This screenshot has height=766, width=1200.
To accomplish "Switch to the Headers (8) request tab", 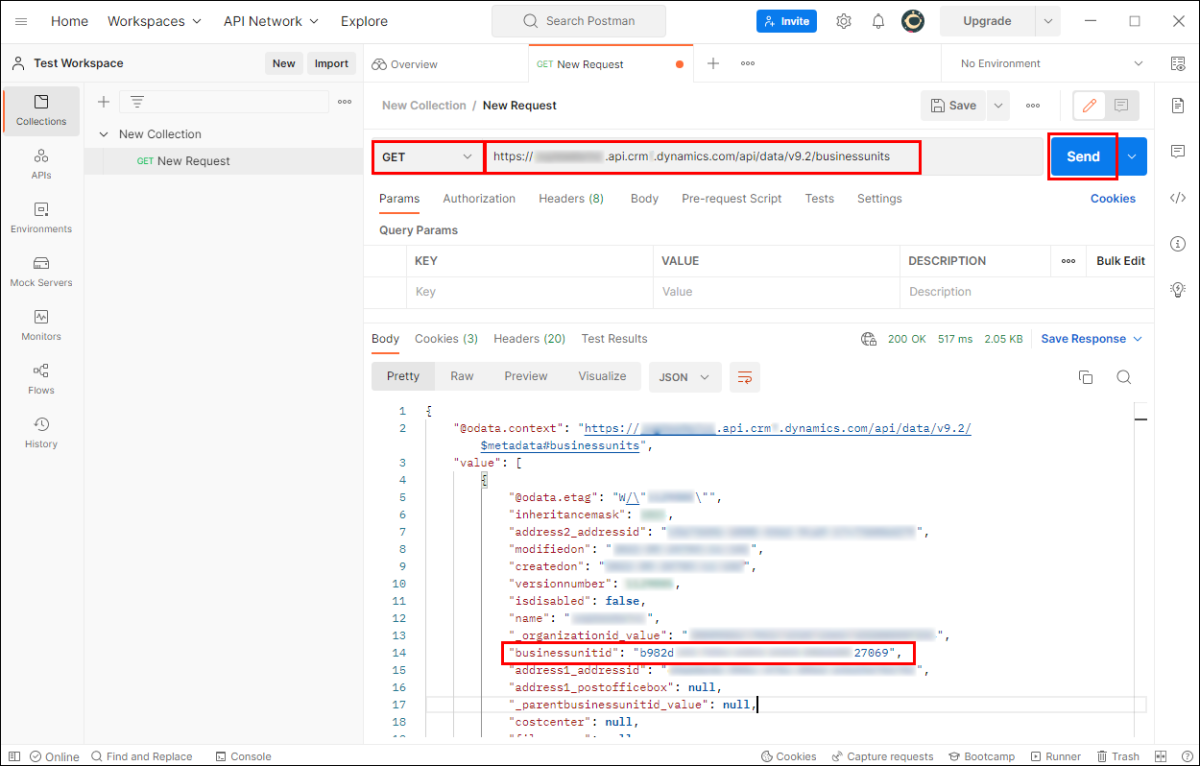I will (x=571, y=198).
